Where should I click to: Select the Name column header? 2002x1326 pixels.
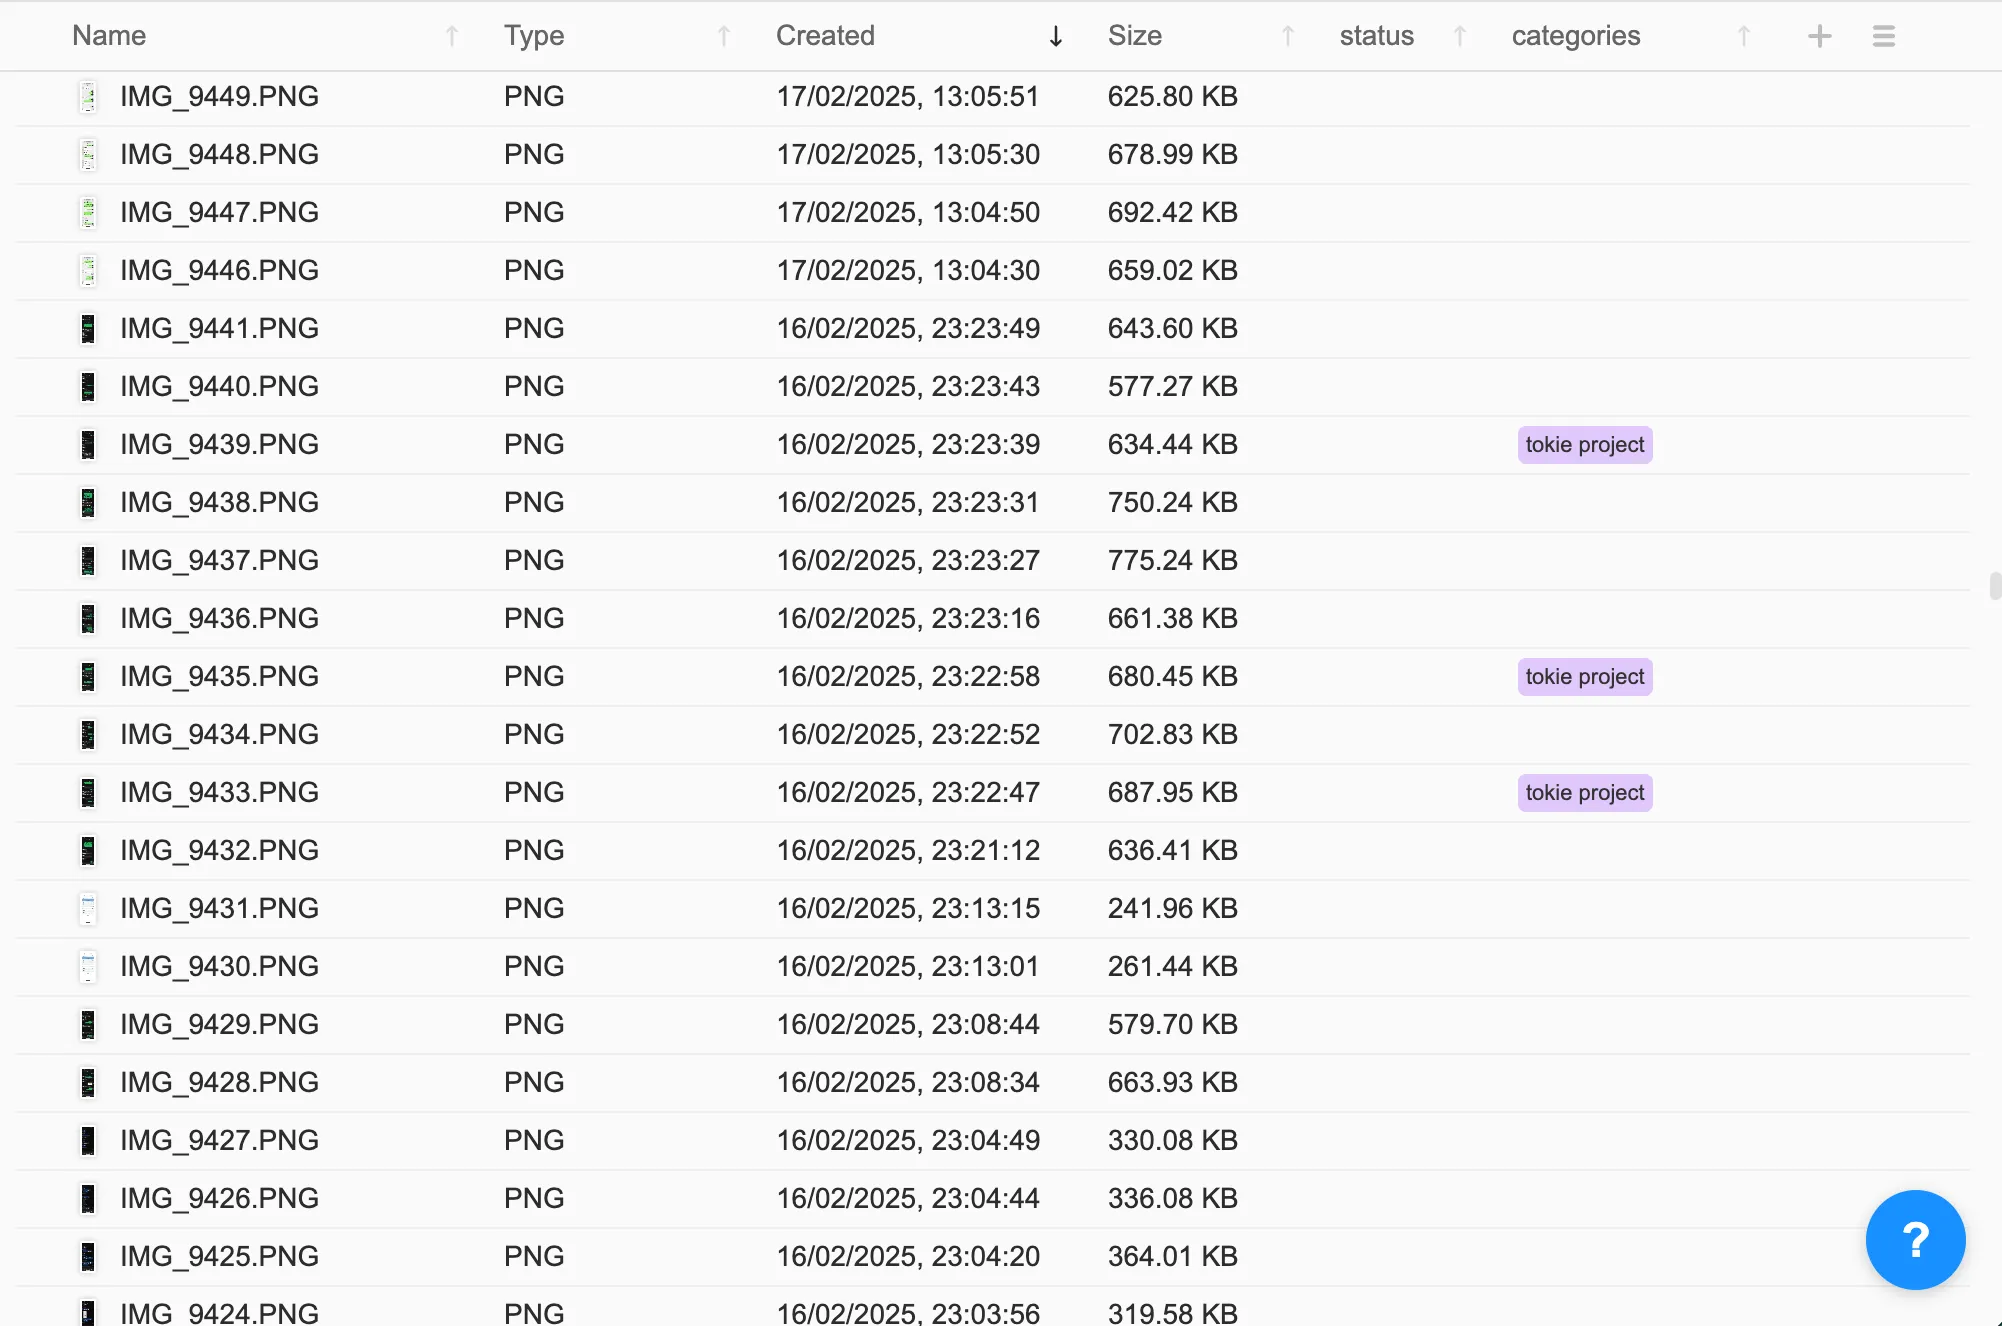pos(109,36)
